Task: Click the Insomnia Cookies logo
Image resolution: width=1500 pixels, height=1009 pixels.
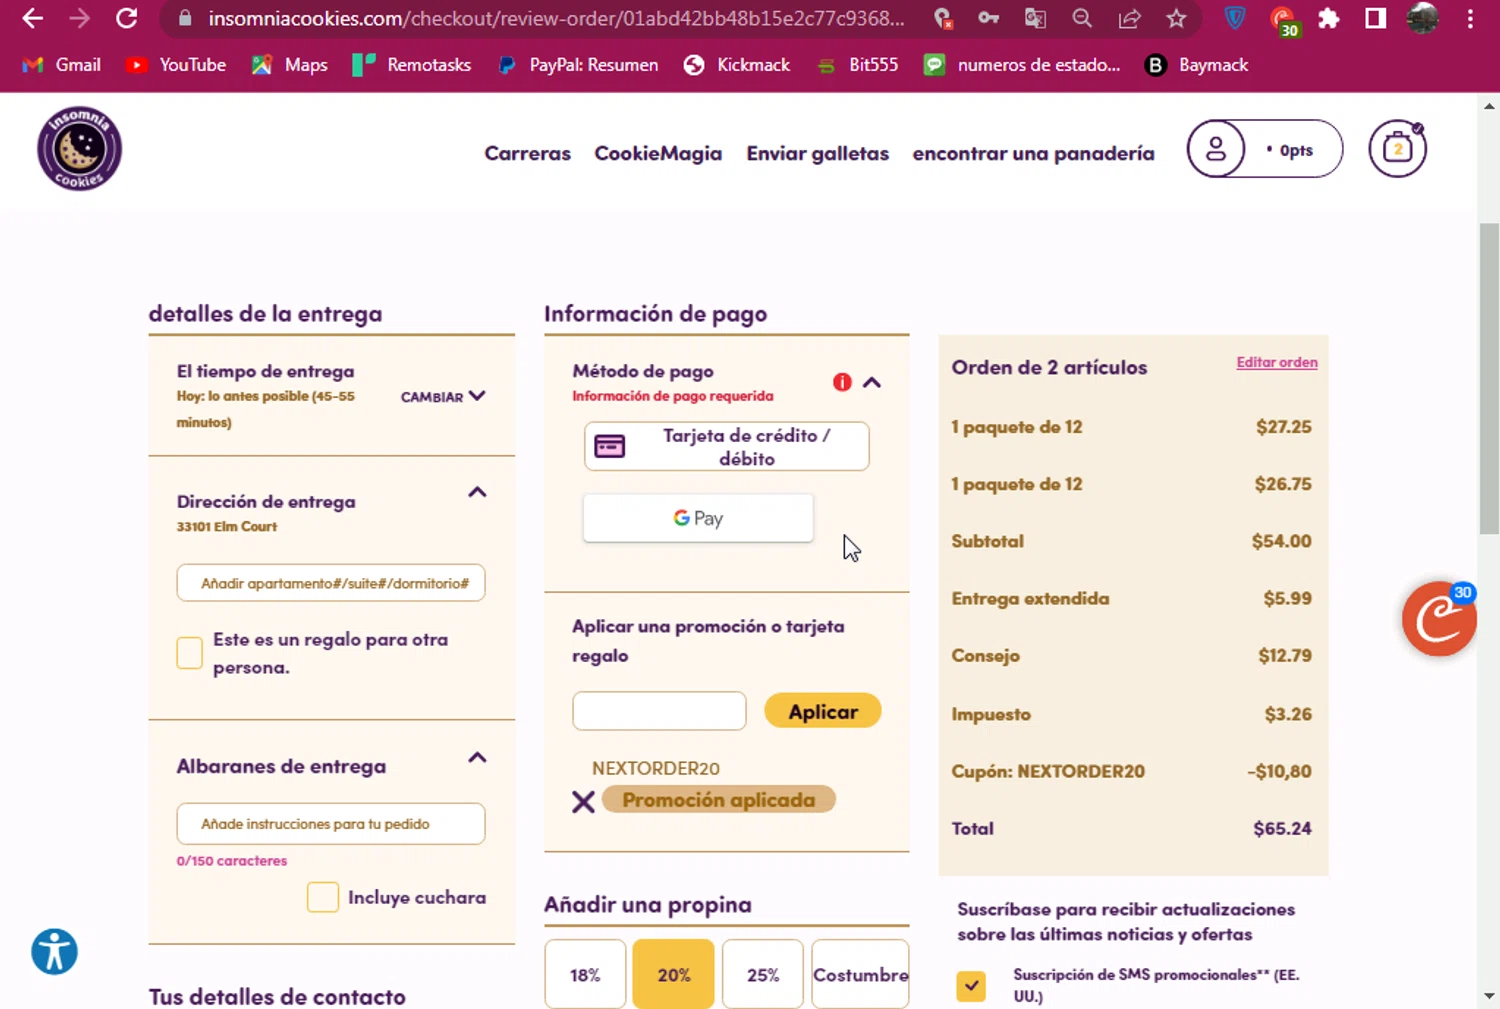Action: (x=79, y=149)
